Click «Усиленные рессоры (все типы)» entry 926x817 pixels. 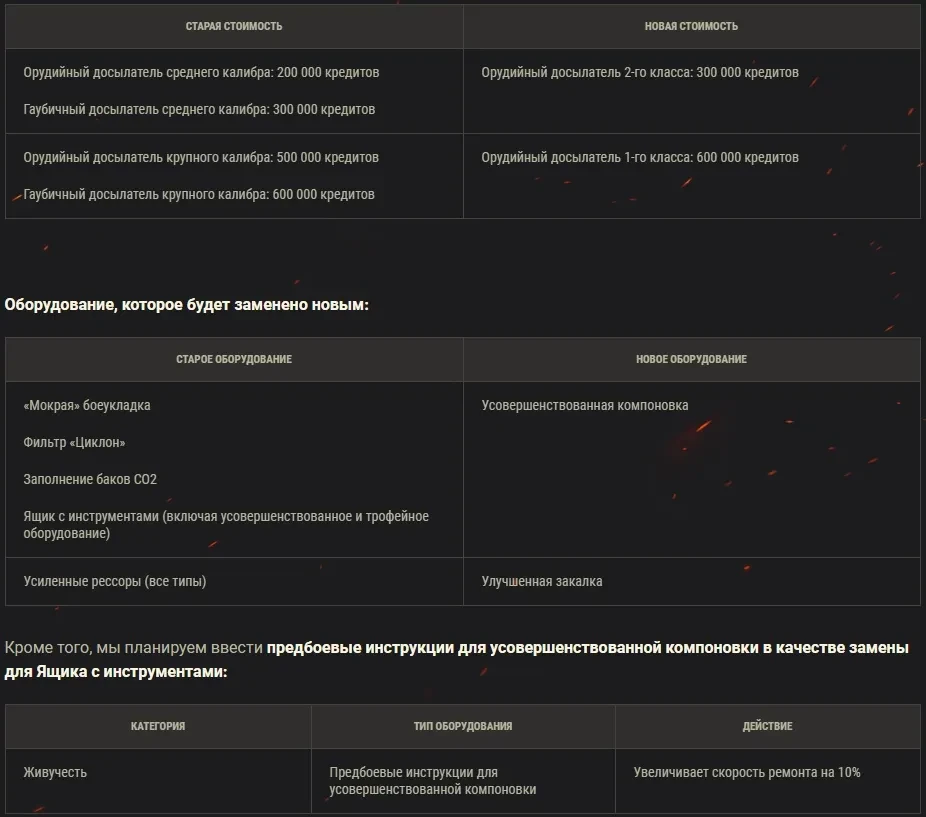coord(115,581)
